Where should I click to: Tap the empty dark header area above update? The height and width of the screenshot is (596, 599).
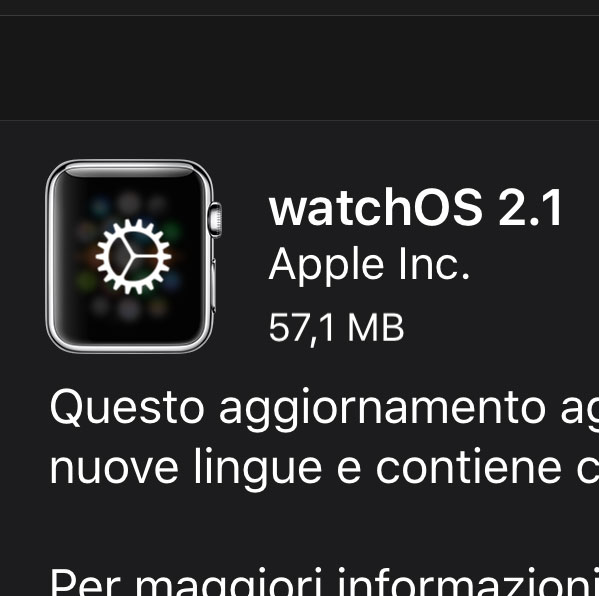tap(300, 68)
